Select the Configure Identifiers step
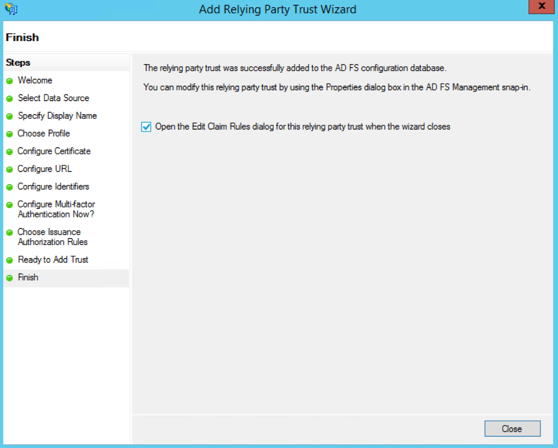The height and width of the screenshot is (448, 558). tap(53, 186)
